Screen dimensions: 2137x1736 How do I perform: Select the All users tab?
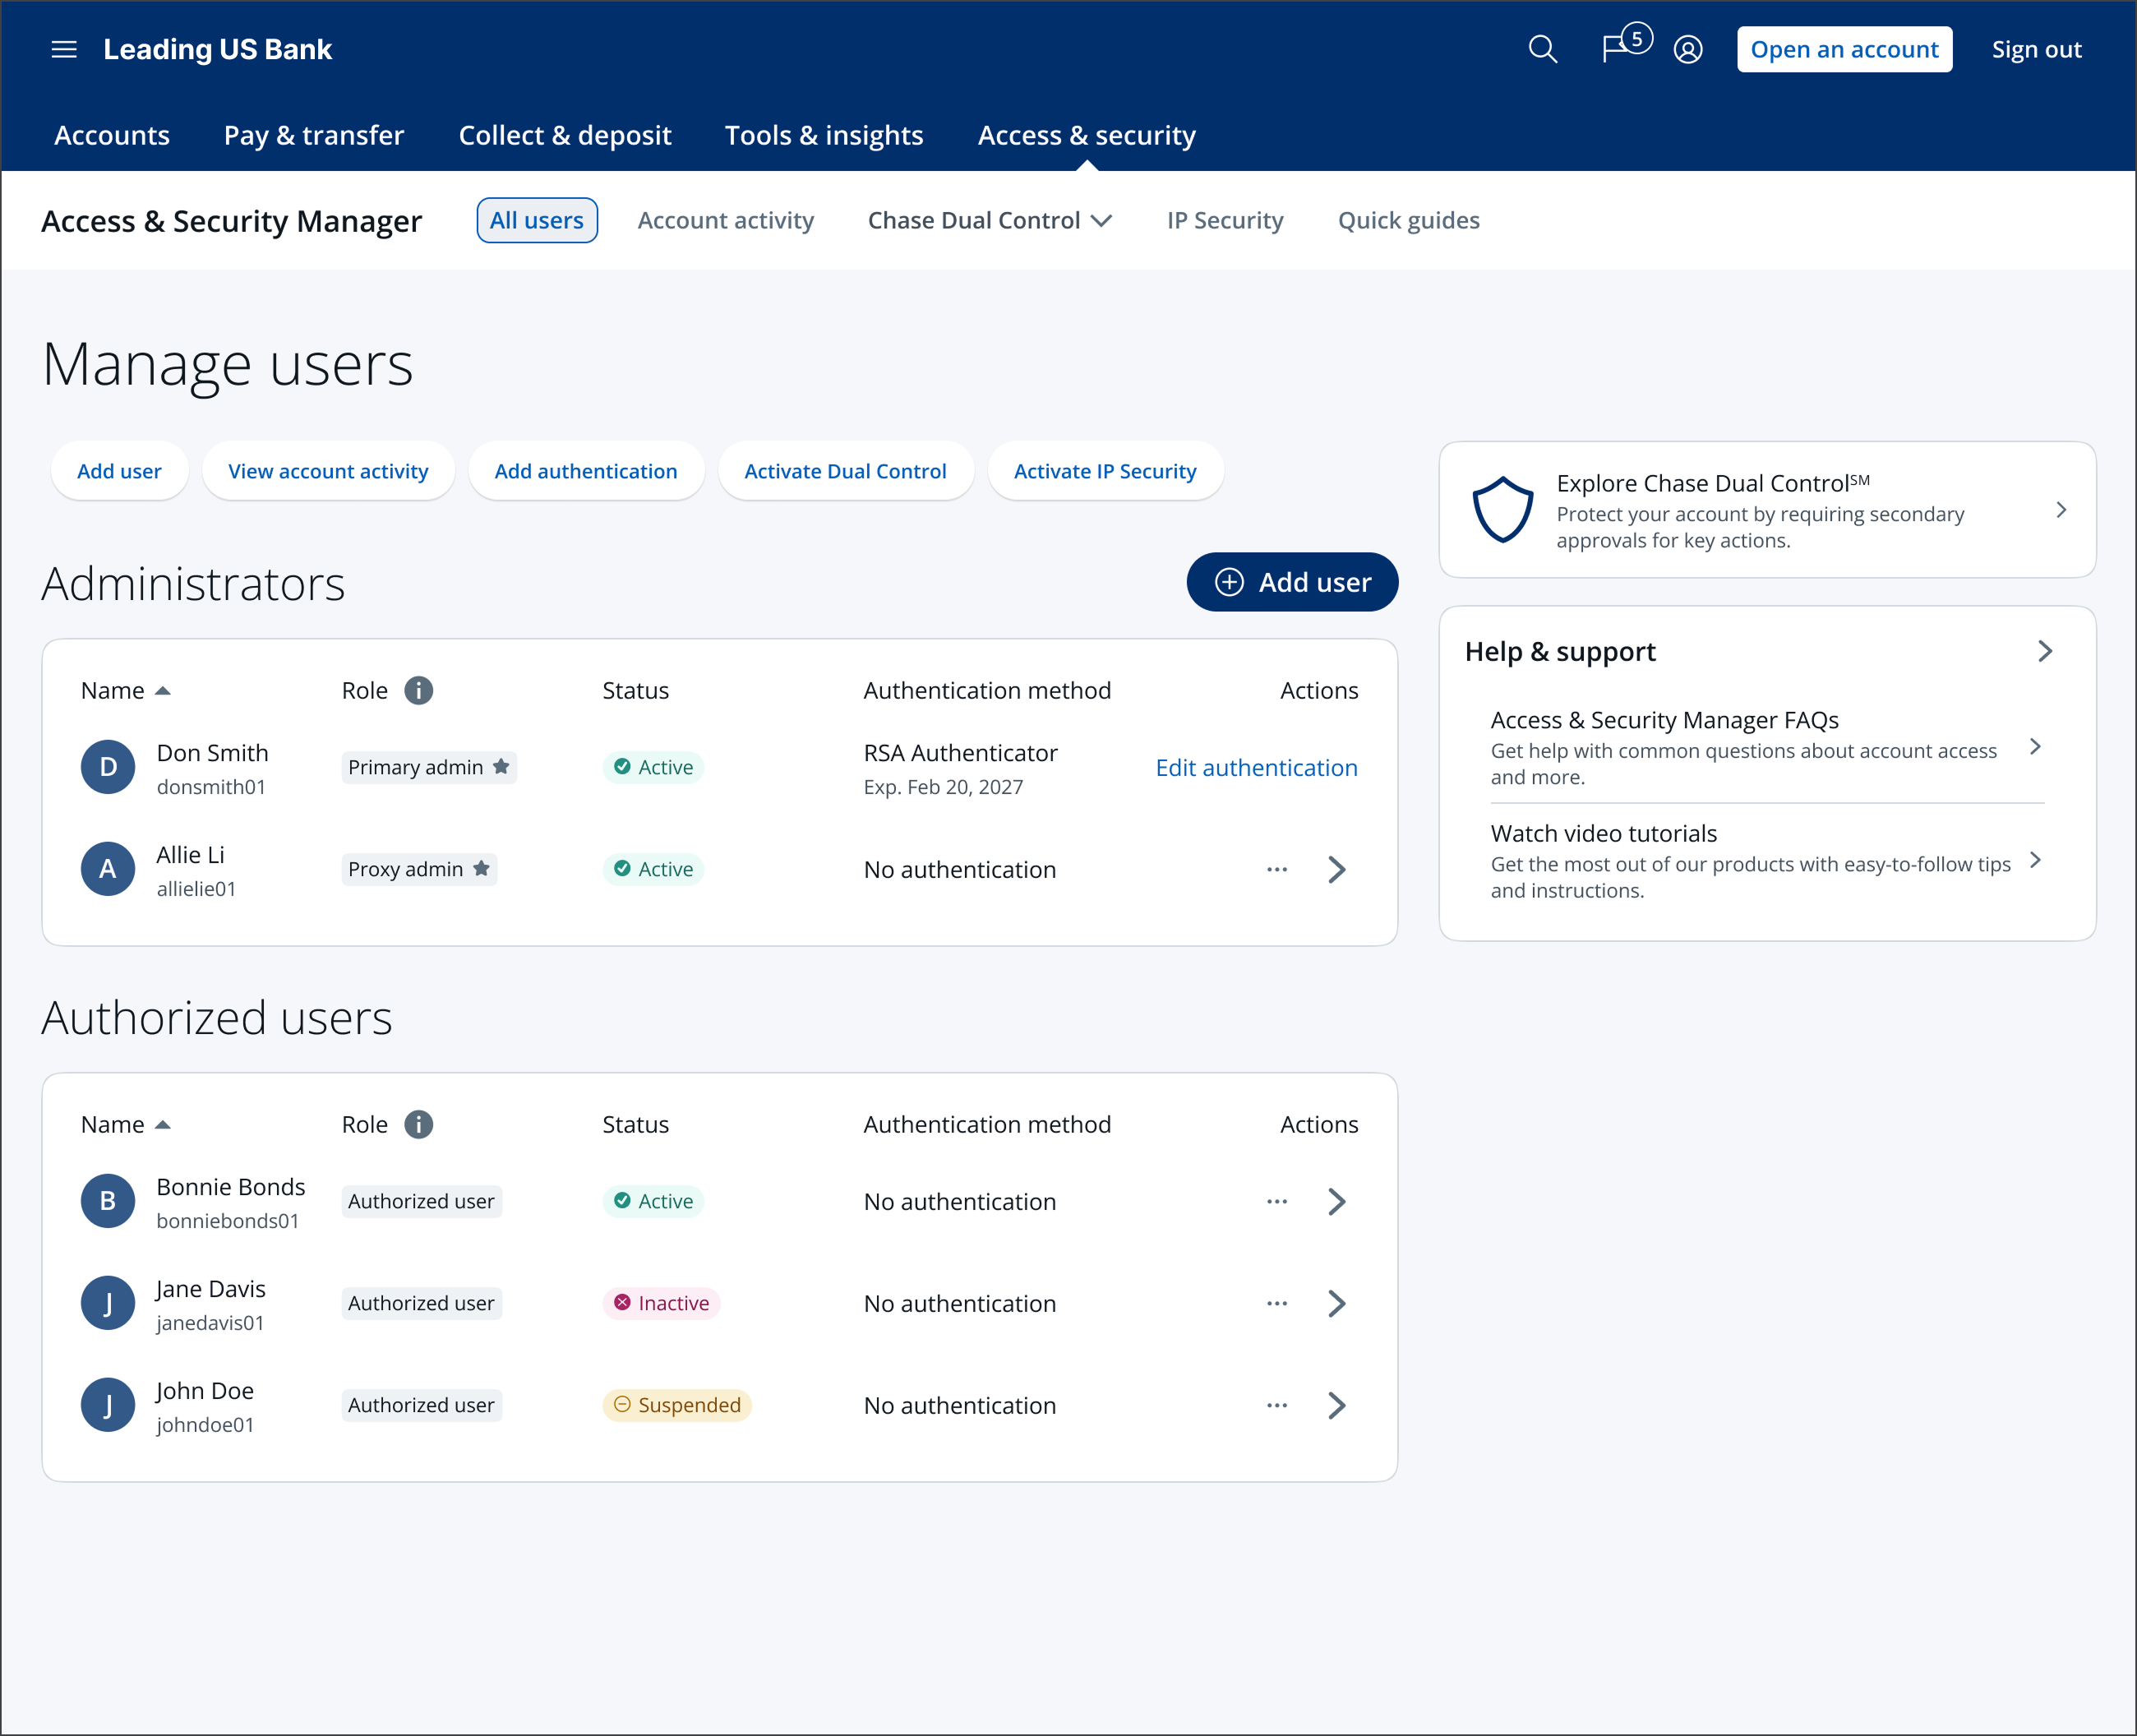[x=537, y=220]
